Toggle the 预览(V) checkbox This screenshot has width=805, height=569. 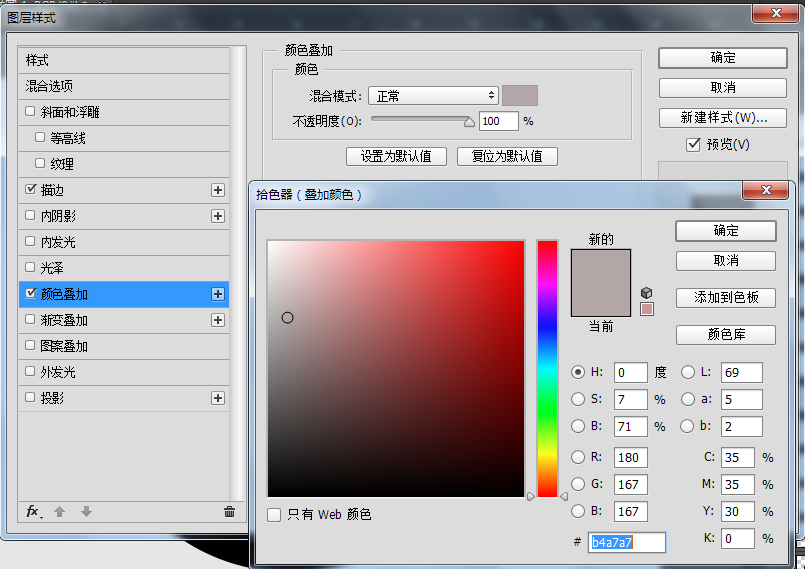pos(693,144)
